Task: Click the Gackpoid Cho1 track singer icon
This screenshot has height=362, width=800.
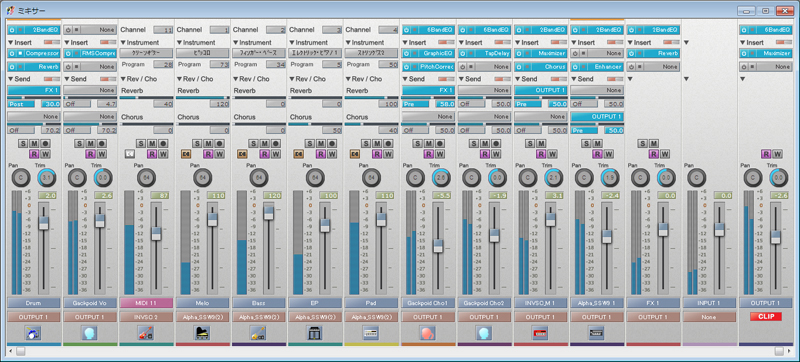Action: click(428, 333)
